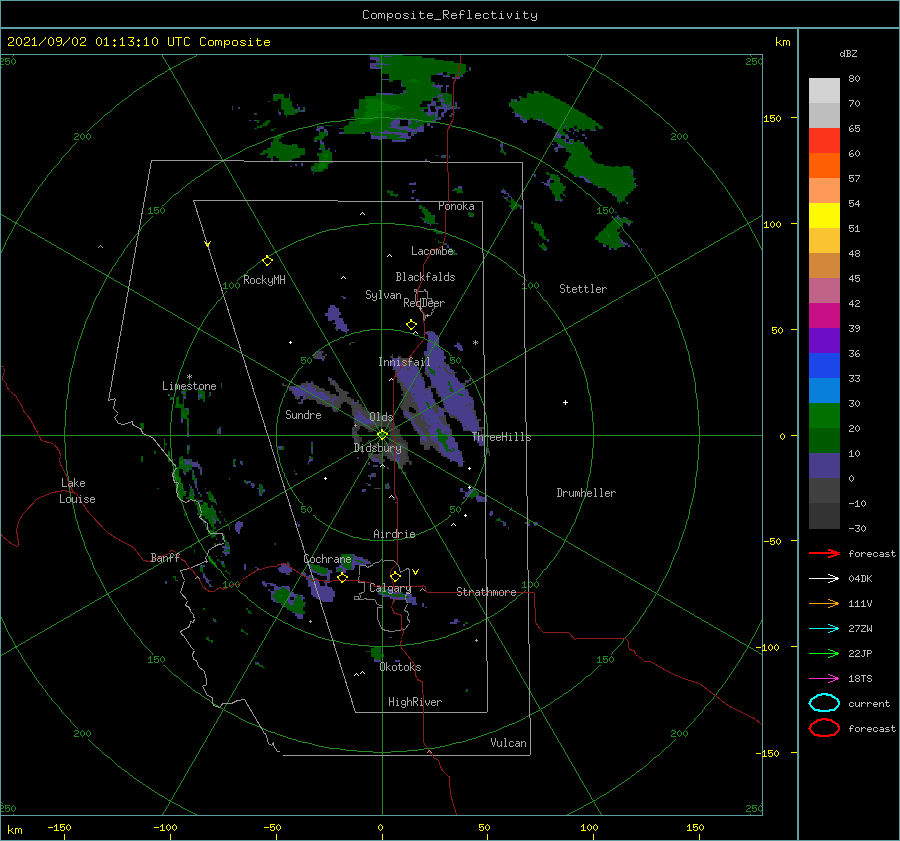Select the orange 111V arrow icon
The image size is (900, 841).
(824, 603)
